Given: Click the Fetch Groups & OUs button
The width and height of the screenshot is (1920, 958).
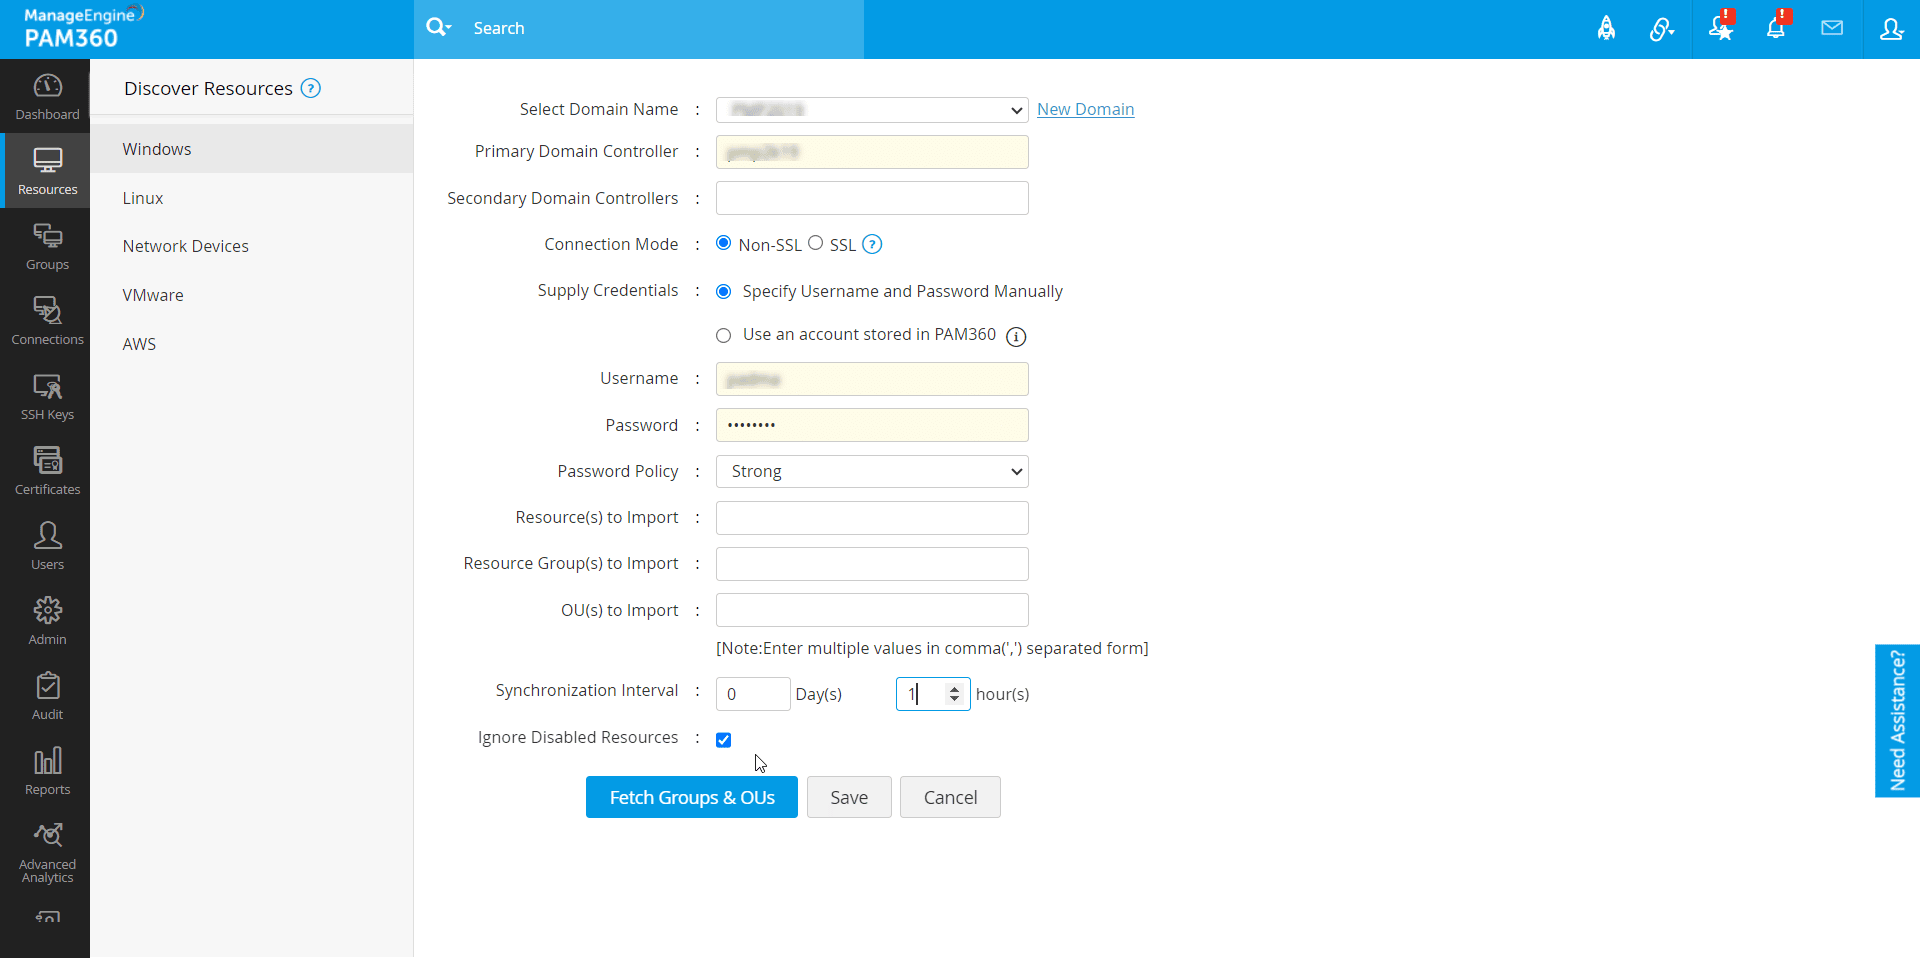Looking at the screenshot, I should click(692, 797).
